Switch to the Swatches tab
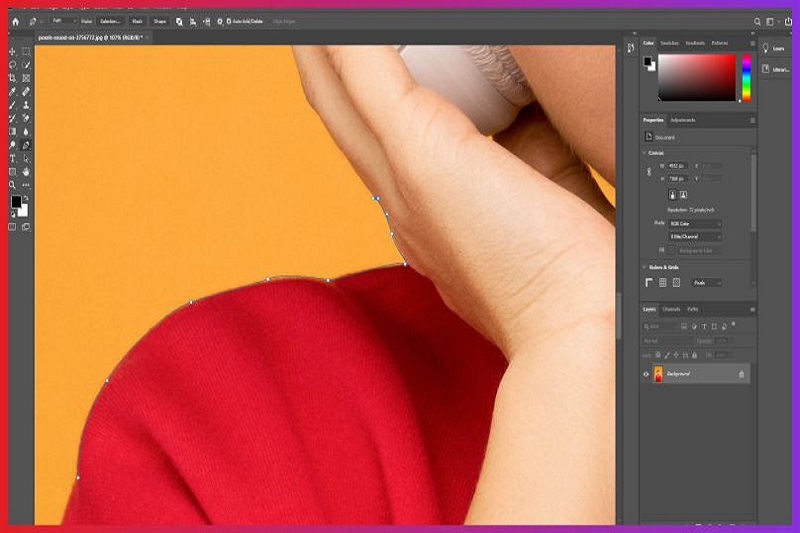800x533 pixels. [669, 43]
